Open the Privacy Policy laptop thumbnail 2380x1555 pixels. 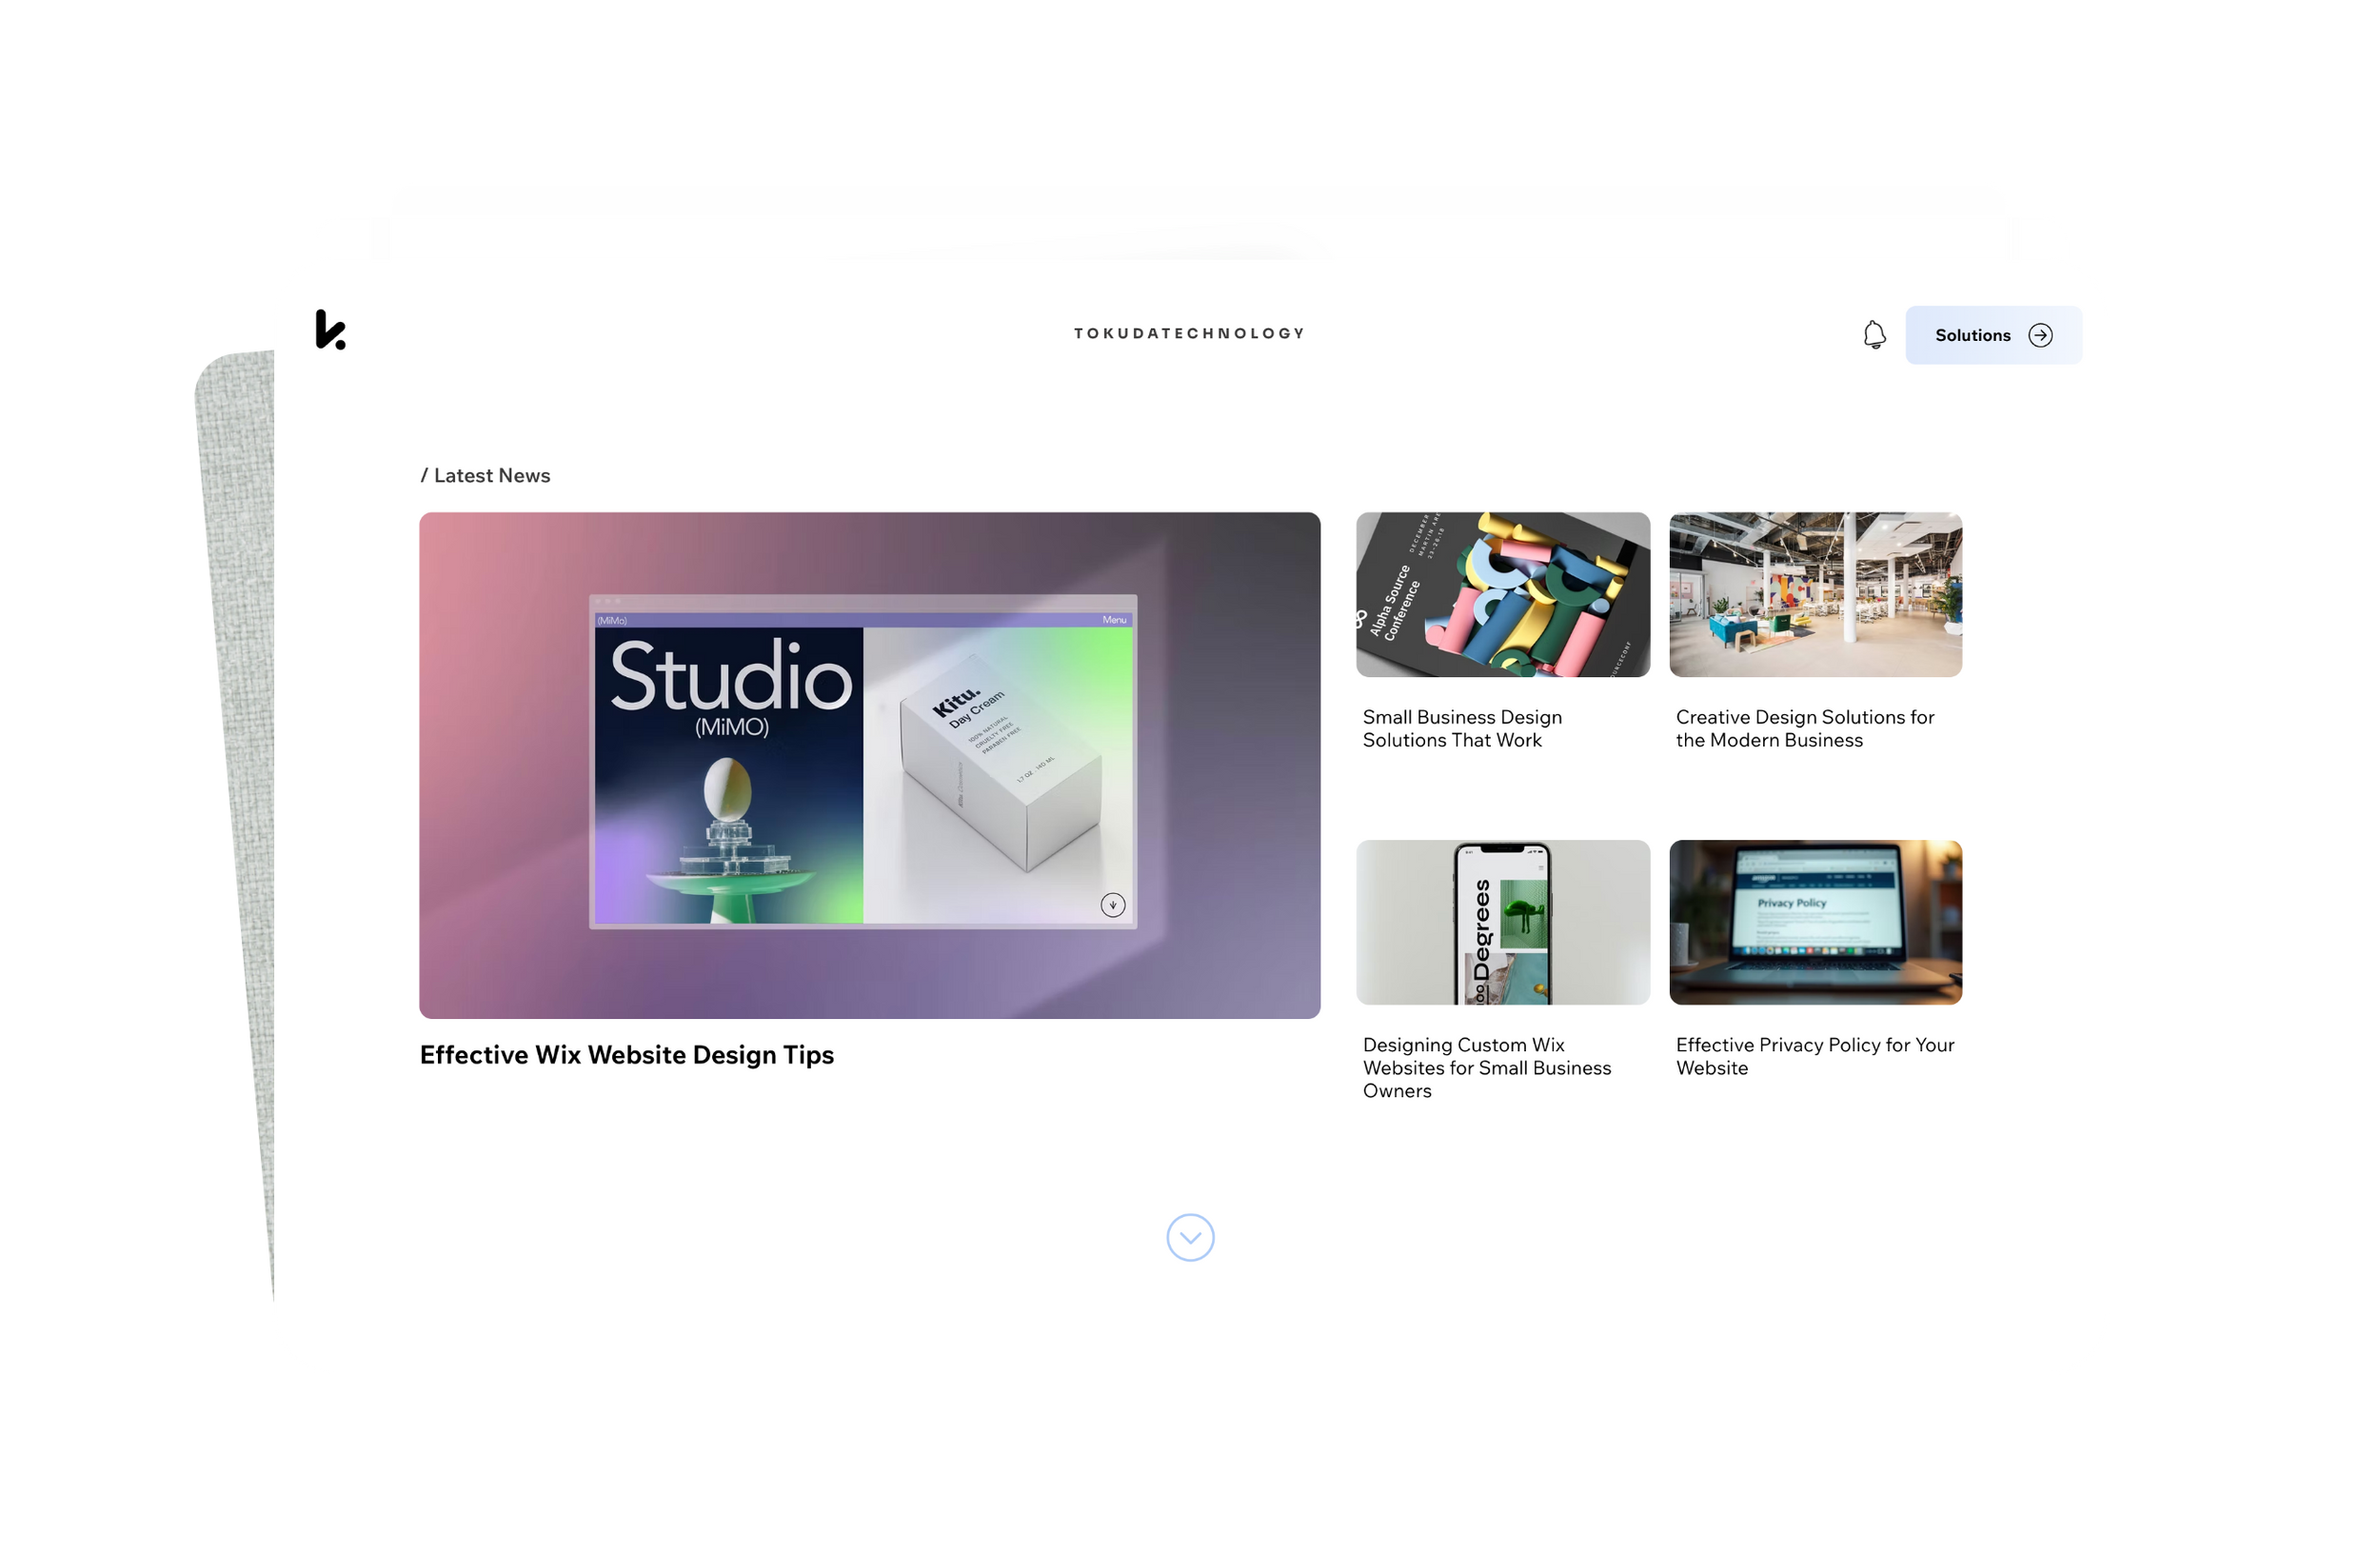coord(1815,922)
